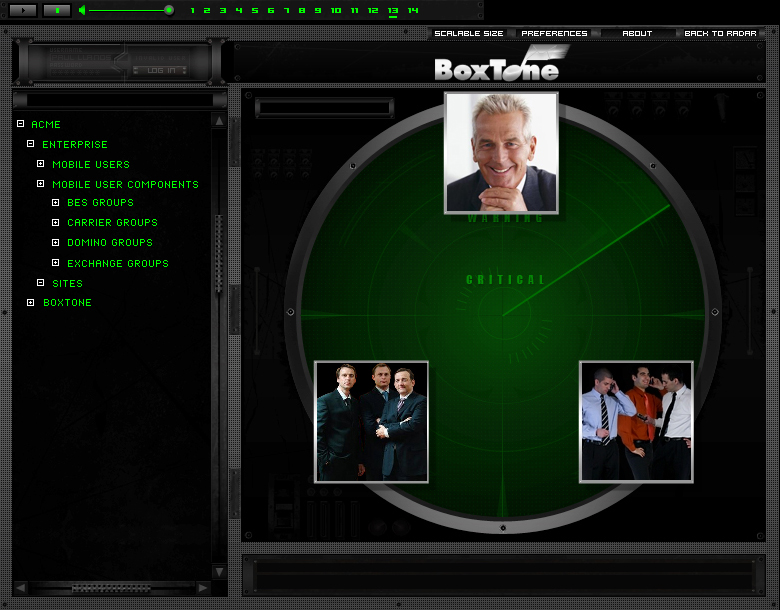Select current slide 13
The height and width of the screenshot is (610, 780).
(393, 11)
